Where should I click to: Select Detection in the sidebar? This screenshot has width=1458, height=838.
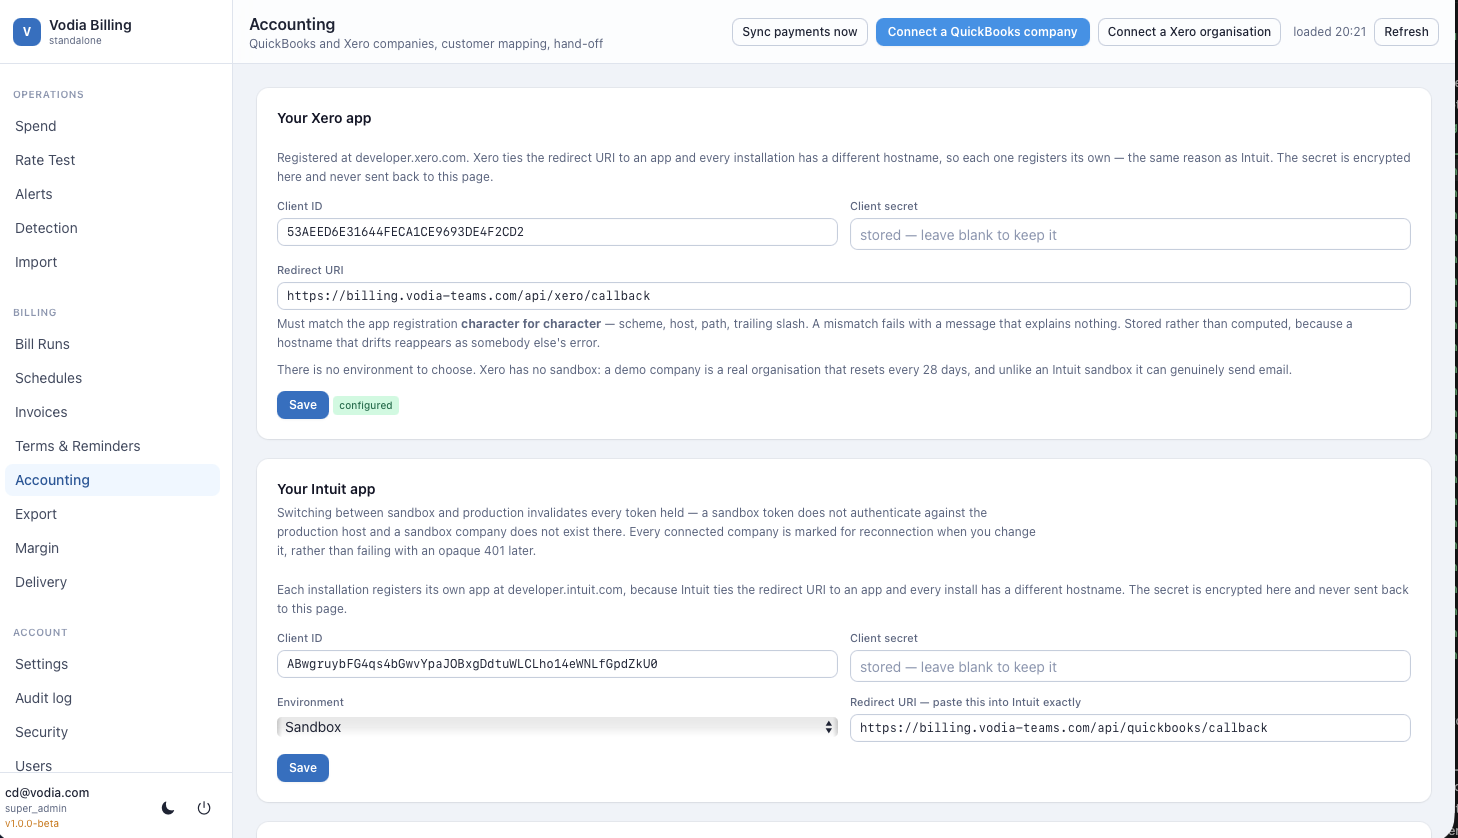[x=112, y=228]
